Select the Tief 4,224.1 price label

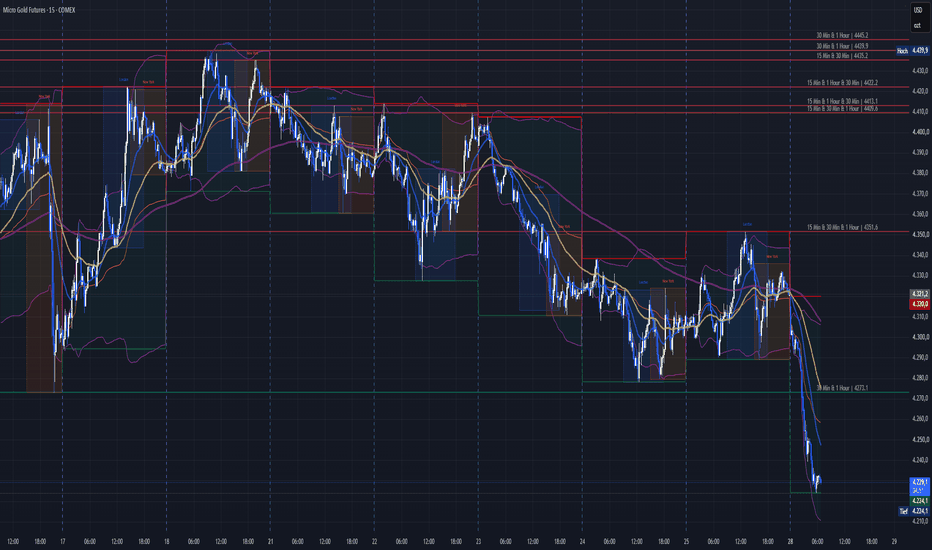[914, 511]
